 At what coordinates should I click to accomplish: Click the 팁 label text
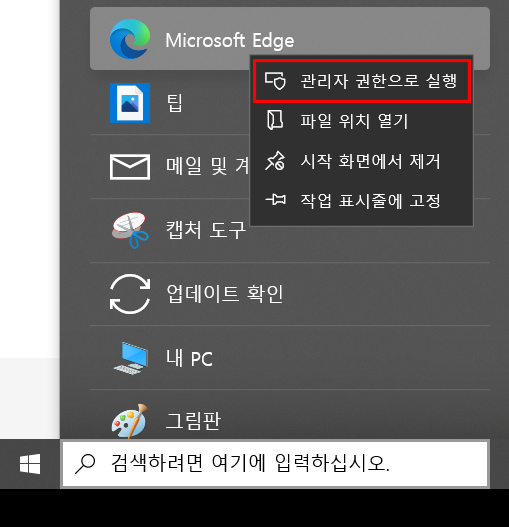point(175,103)
